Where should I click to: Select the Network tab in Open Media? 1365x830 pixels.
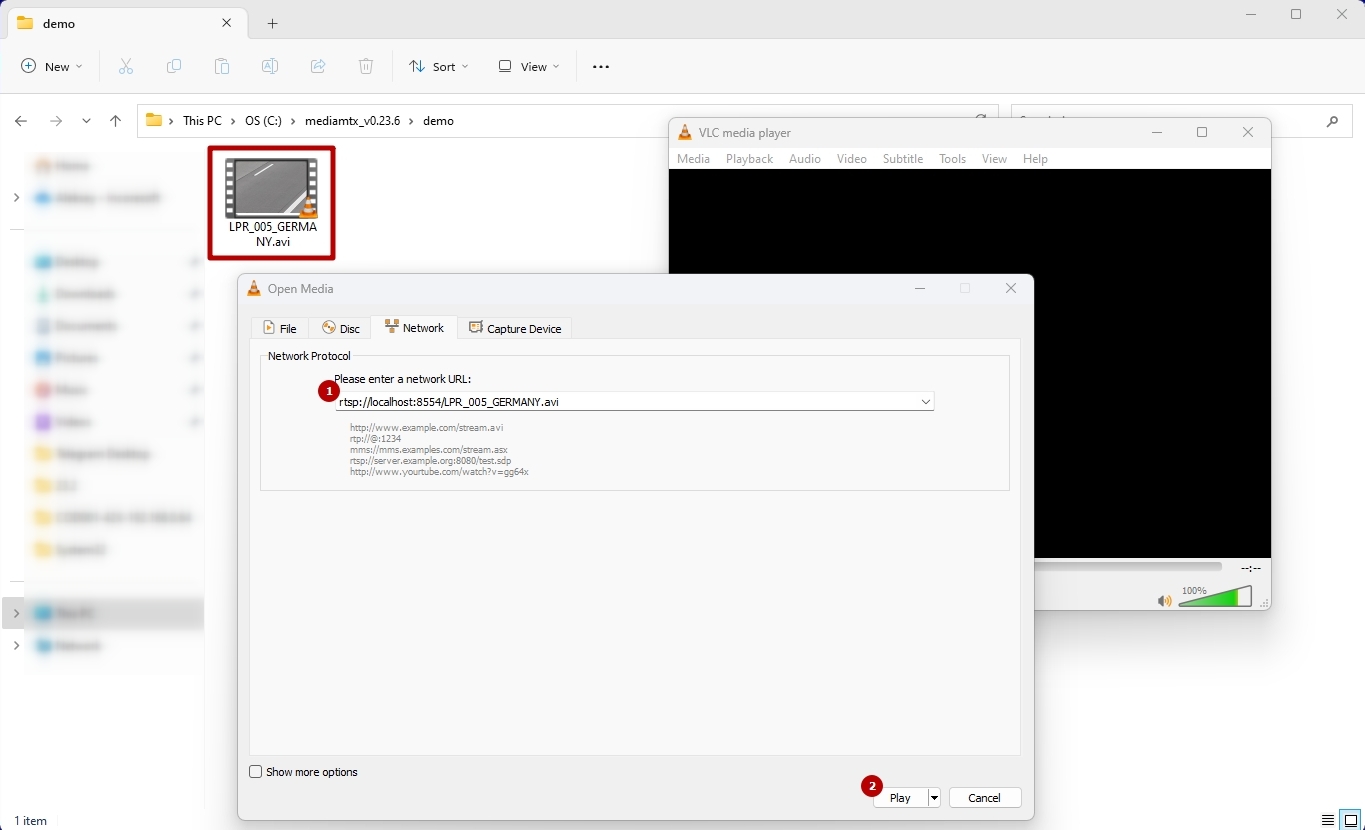pos(414,327)
